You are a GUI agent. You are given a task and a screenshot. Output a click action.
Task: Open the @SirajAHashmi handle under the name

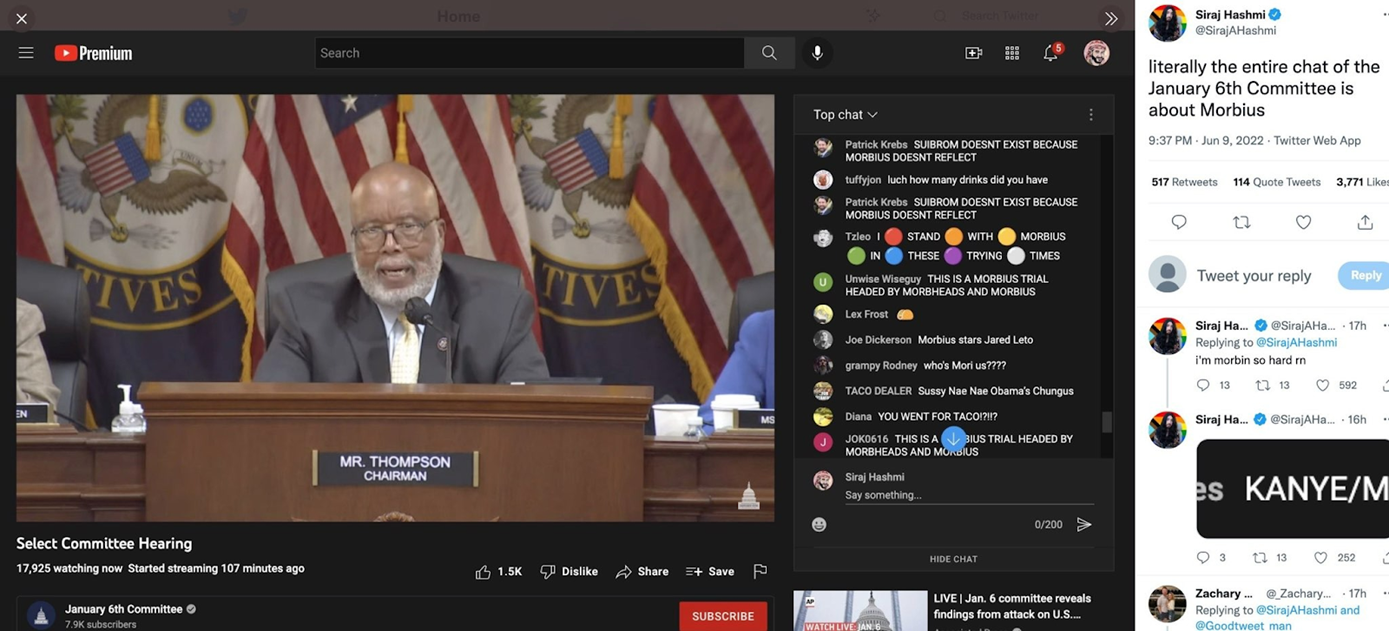pyautogui.click(x=1235, y=31)
